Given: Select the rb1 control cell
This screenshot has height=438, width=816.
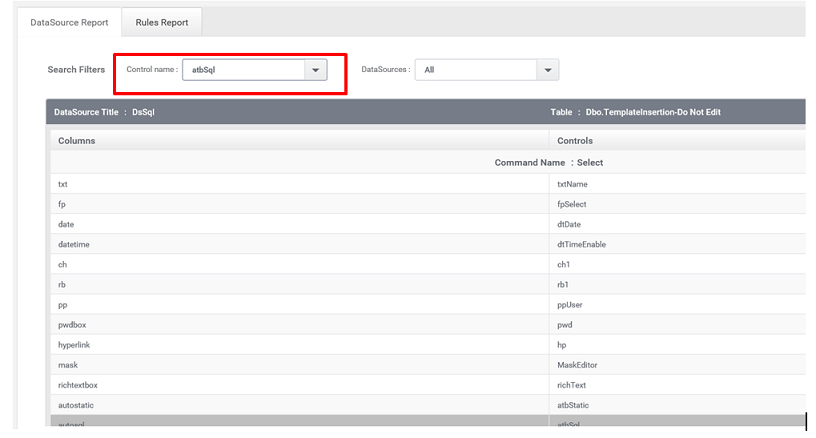Looking at the screenshot, I should [678, 285].
